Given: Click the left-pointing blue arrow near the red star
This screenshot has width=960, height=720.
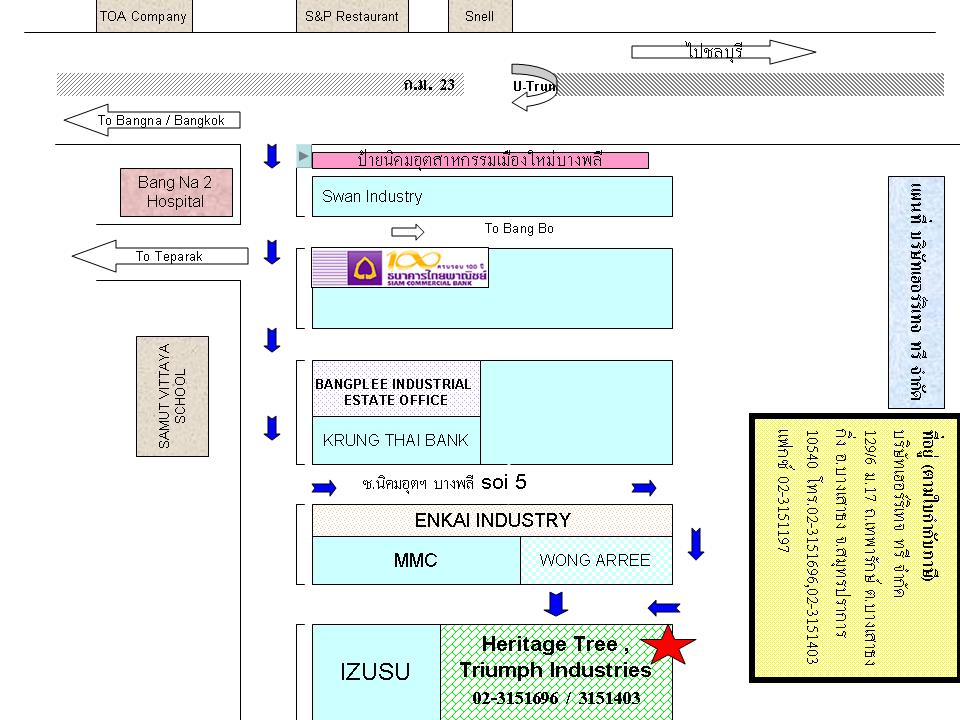Looking at the screenshot, I should 664,608.
